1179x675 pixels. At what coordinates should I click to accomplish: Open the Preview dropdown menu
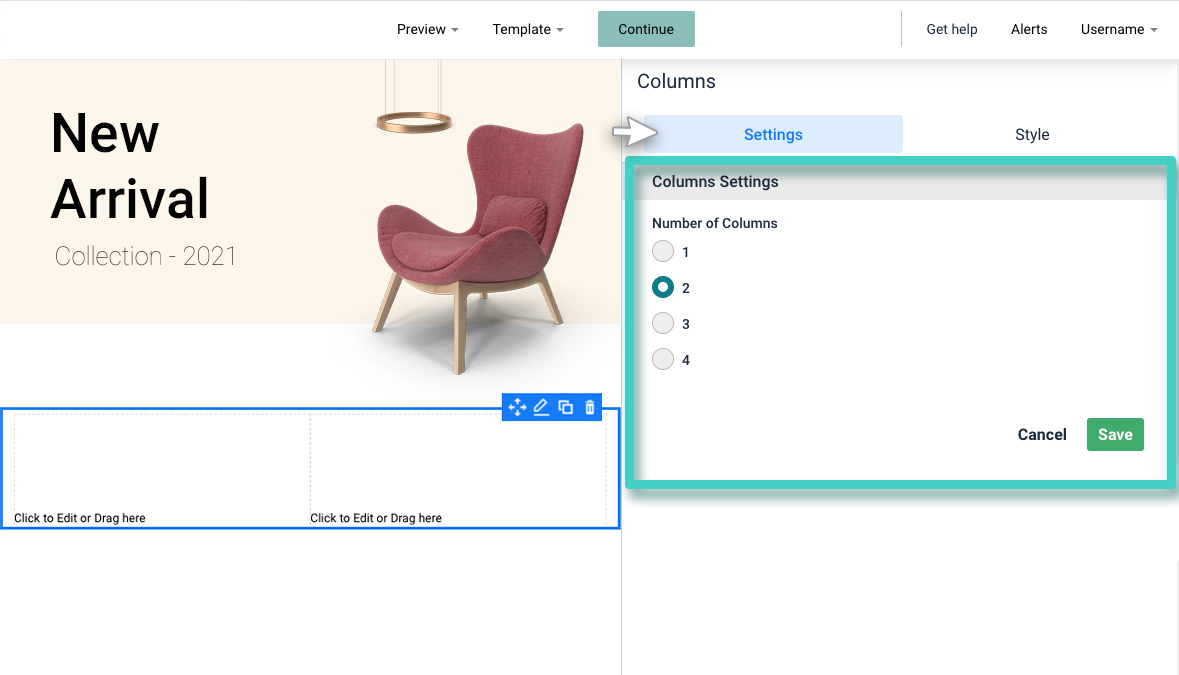pyautogui.click(x=427, y=29)
